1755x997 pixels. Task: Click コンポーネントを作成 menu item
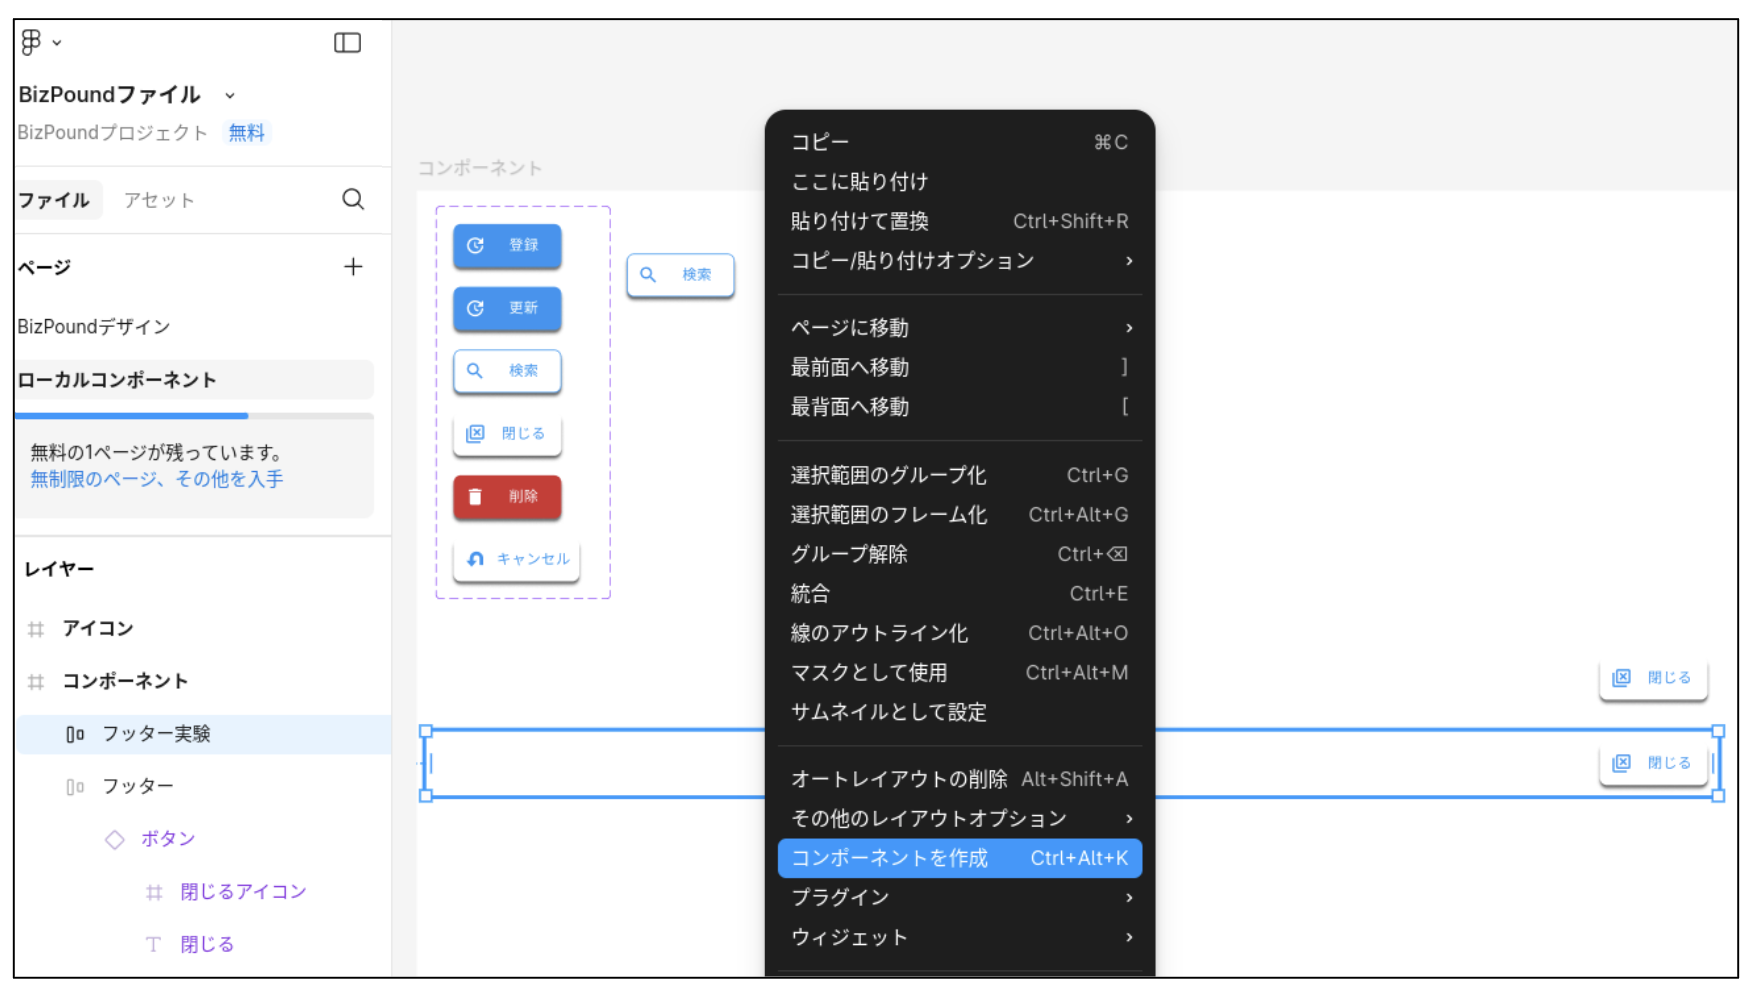pos(960,858)
